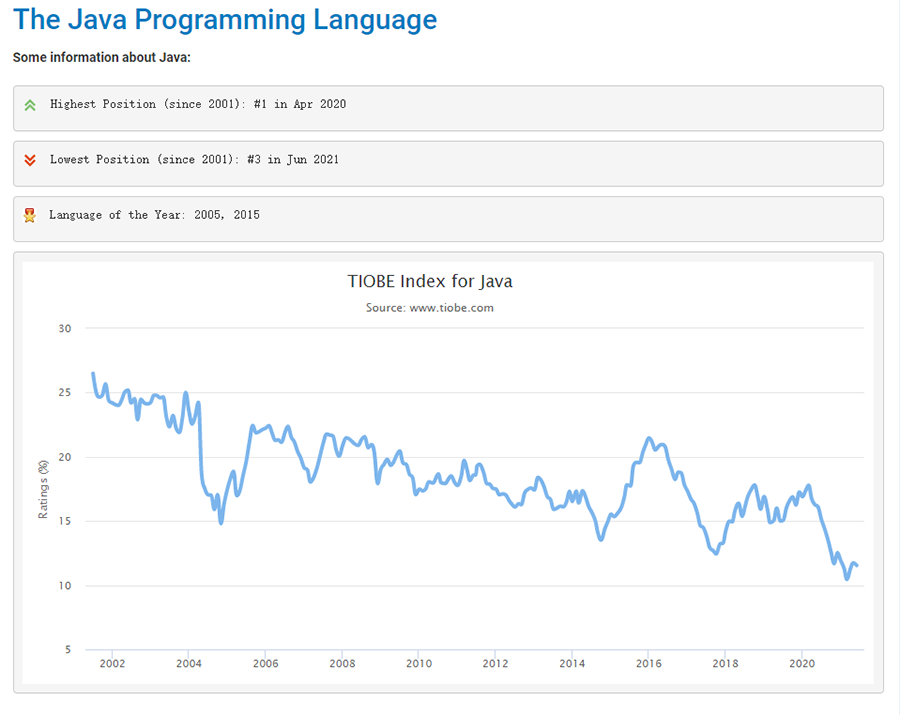Viewport: 900px width, 716px height.
Task: Click the y-axis value 10
Action: click(65, 586)
